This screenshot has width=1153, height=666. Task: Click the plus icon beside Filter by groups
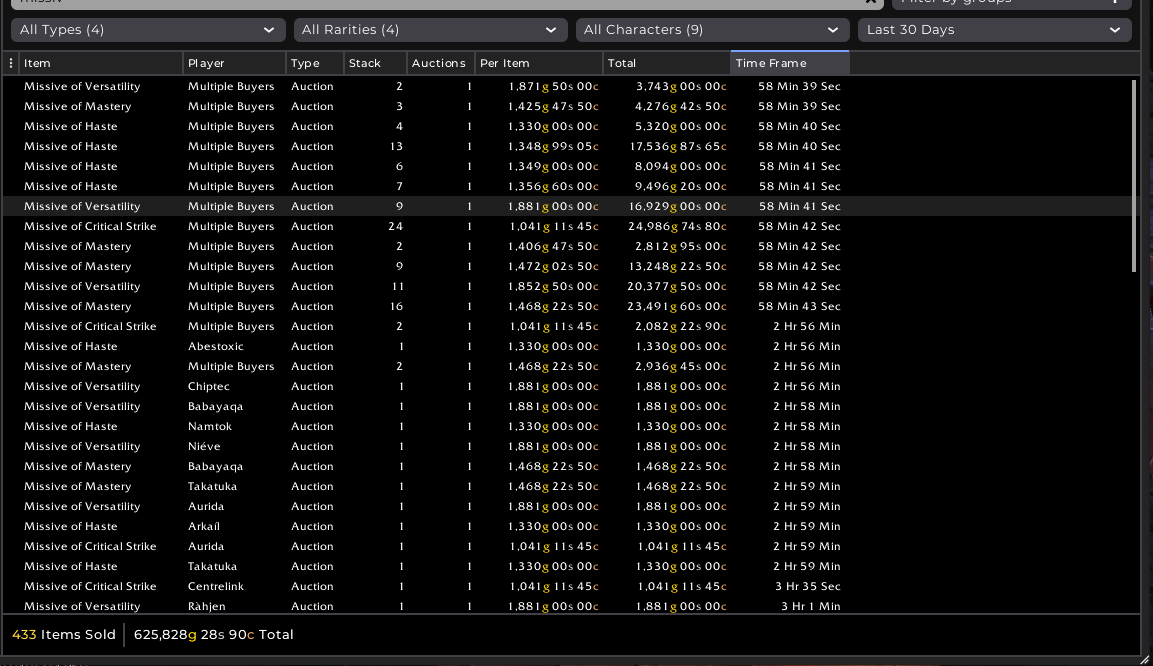click(x=1116, y=2)
